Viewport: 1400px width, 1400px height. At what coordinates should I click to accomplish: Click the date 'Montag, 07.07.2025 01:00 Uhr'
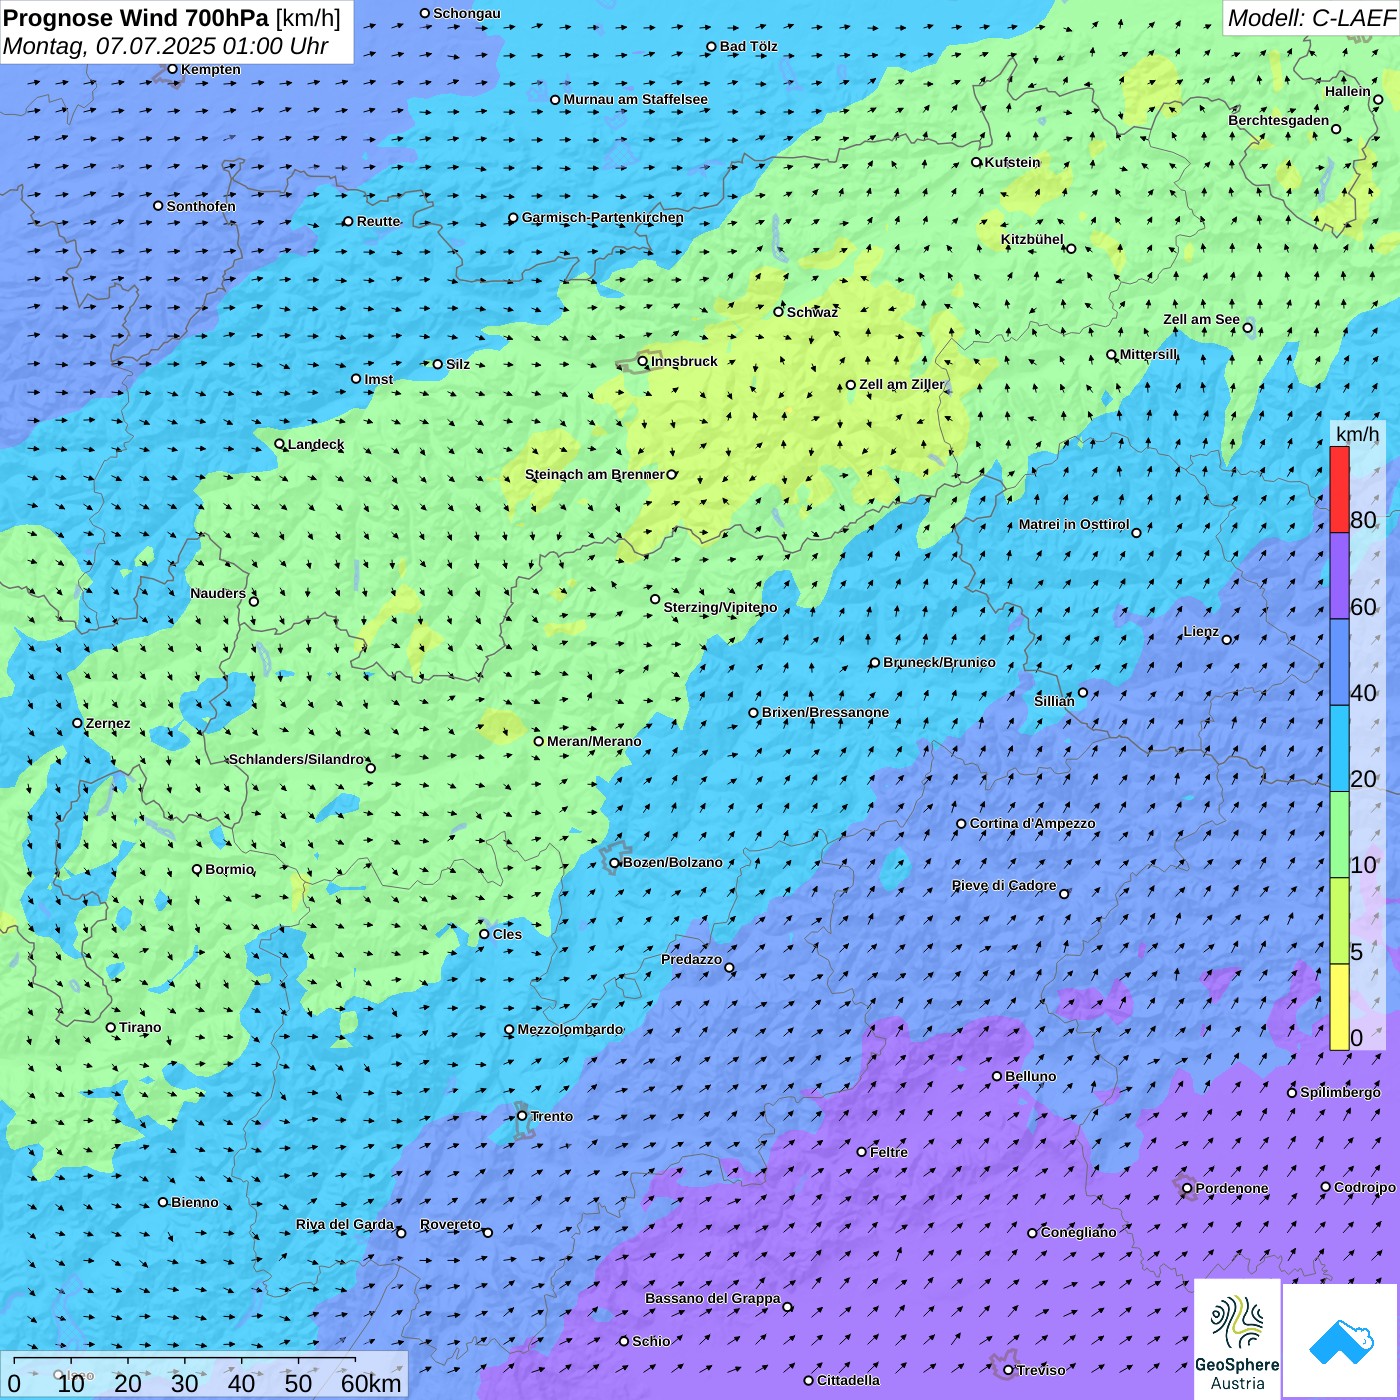point(166,46)
